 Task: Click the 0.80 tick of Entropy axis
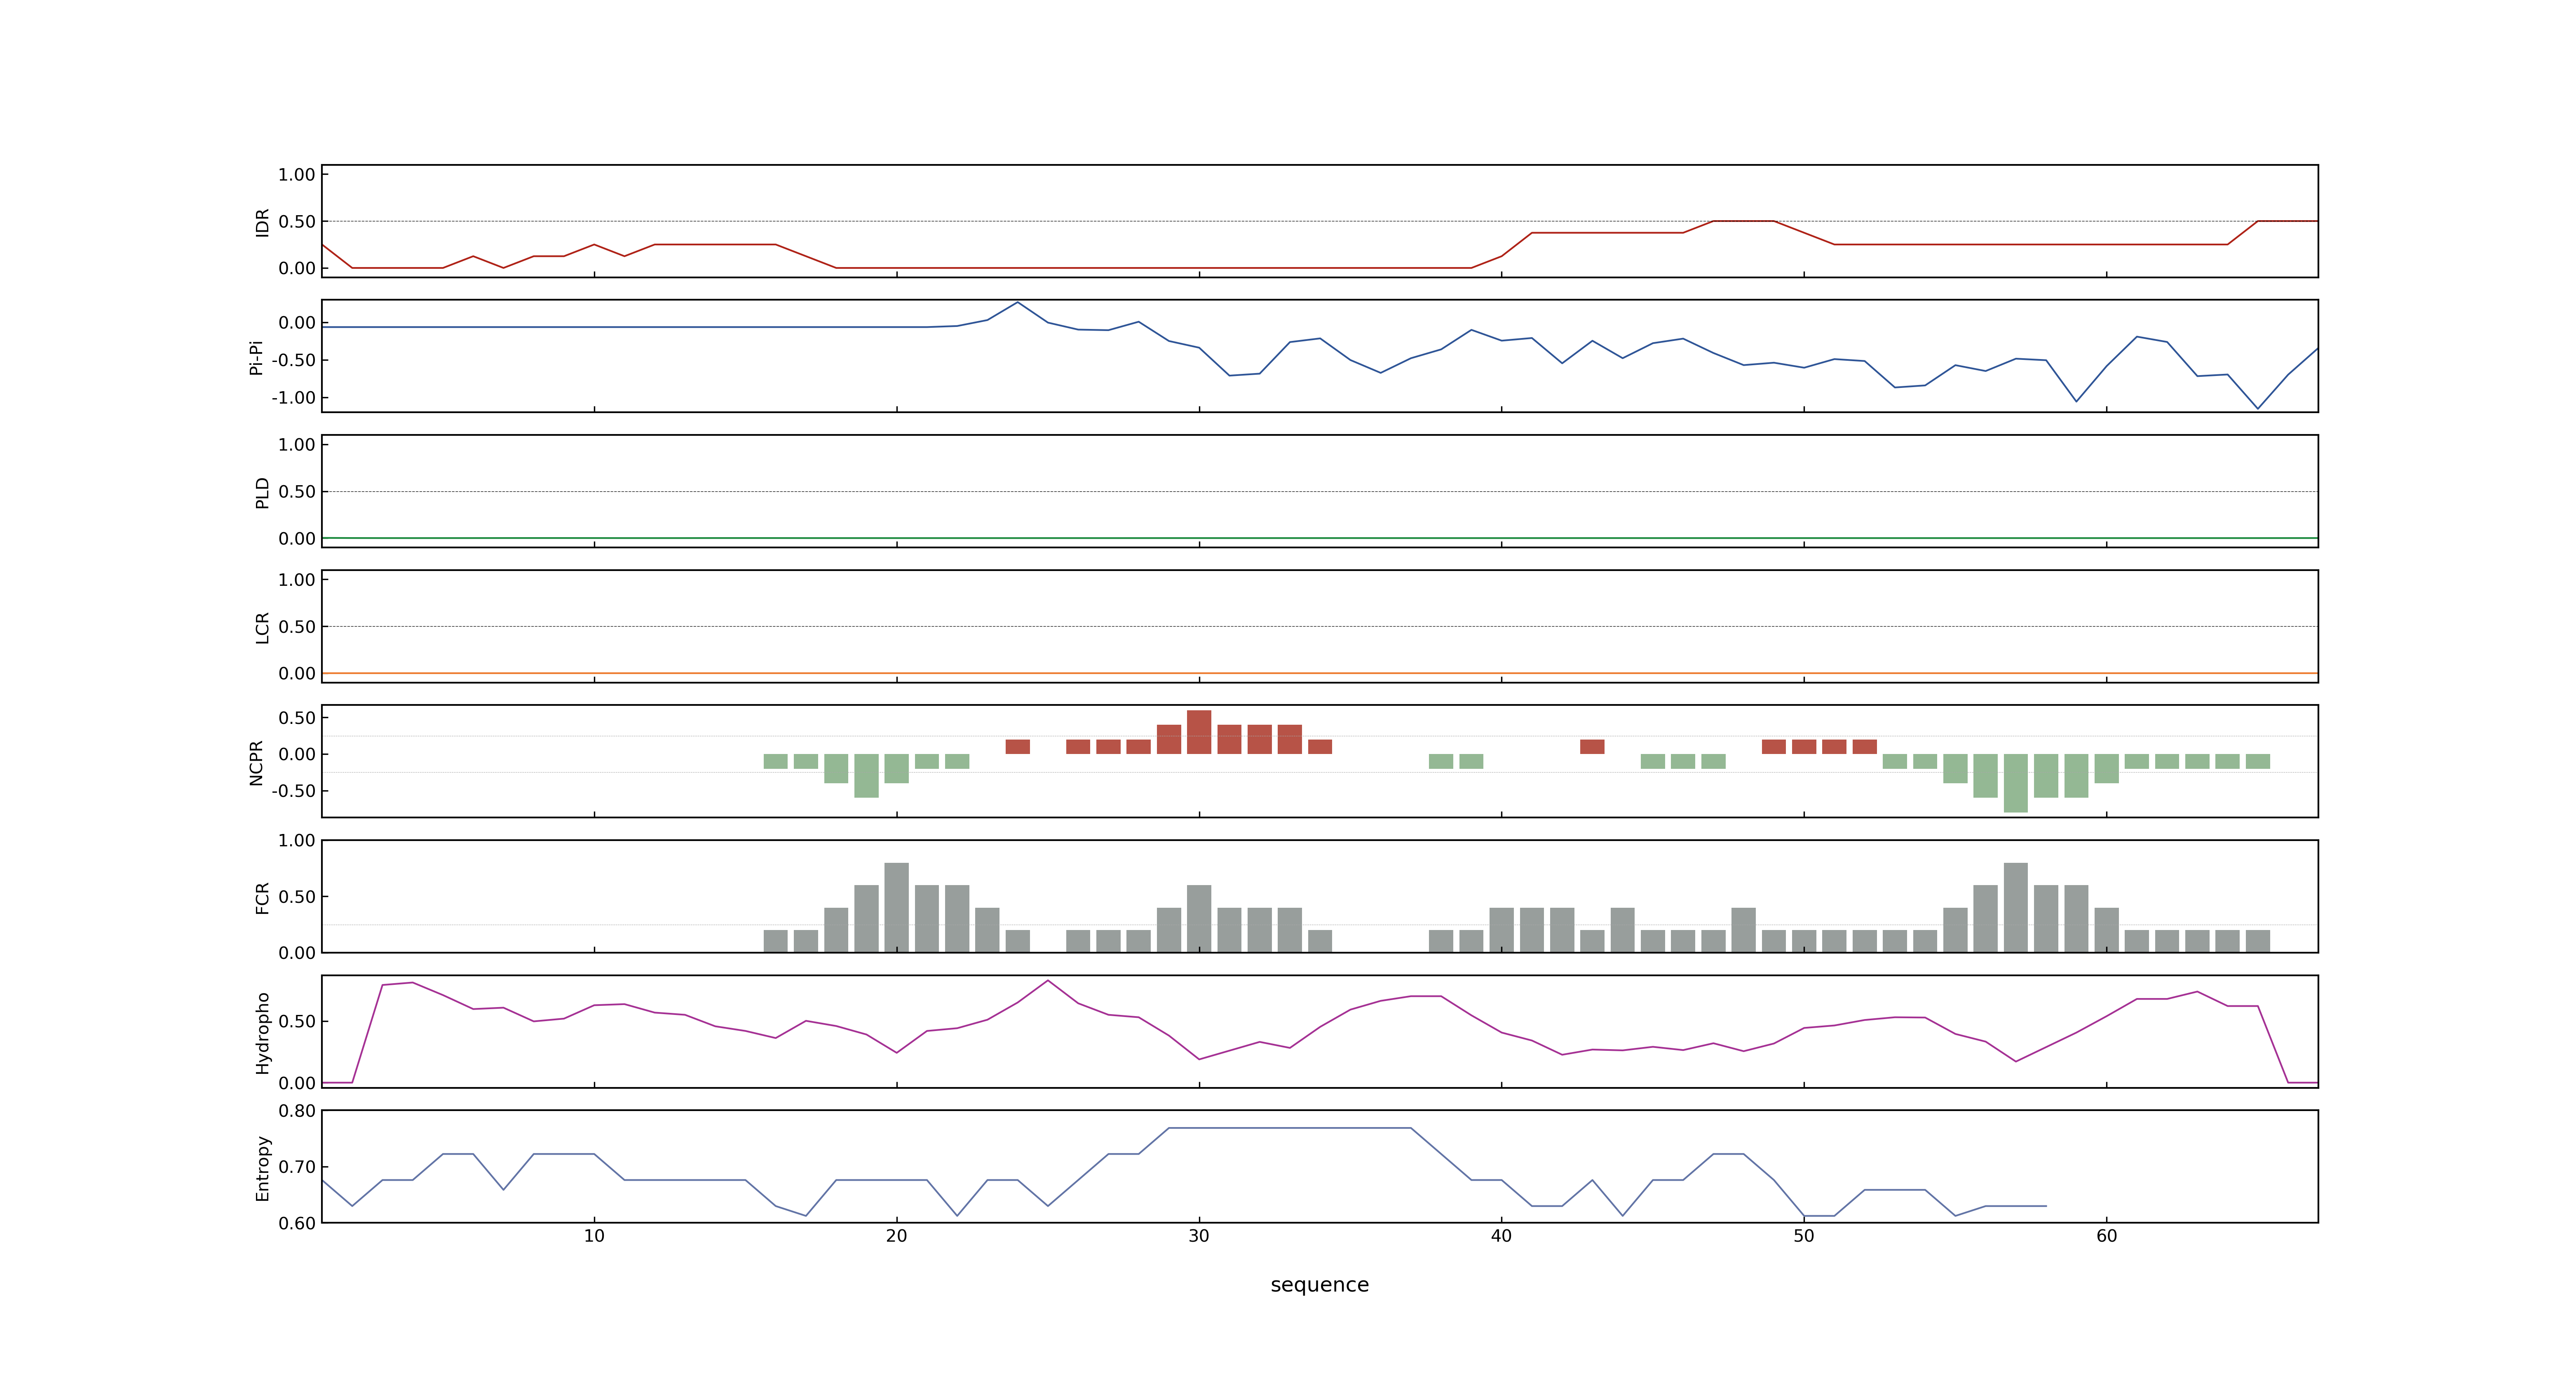point(297,1110)
